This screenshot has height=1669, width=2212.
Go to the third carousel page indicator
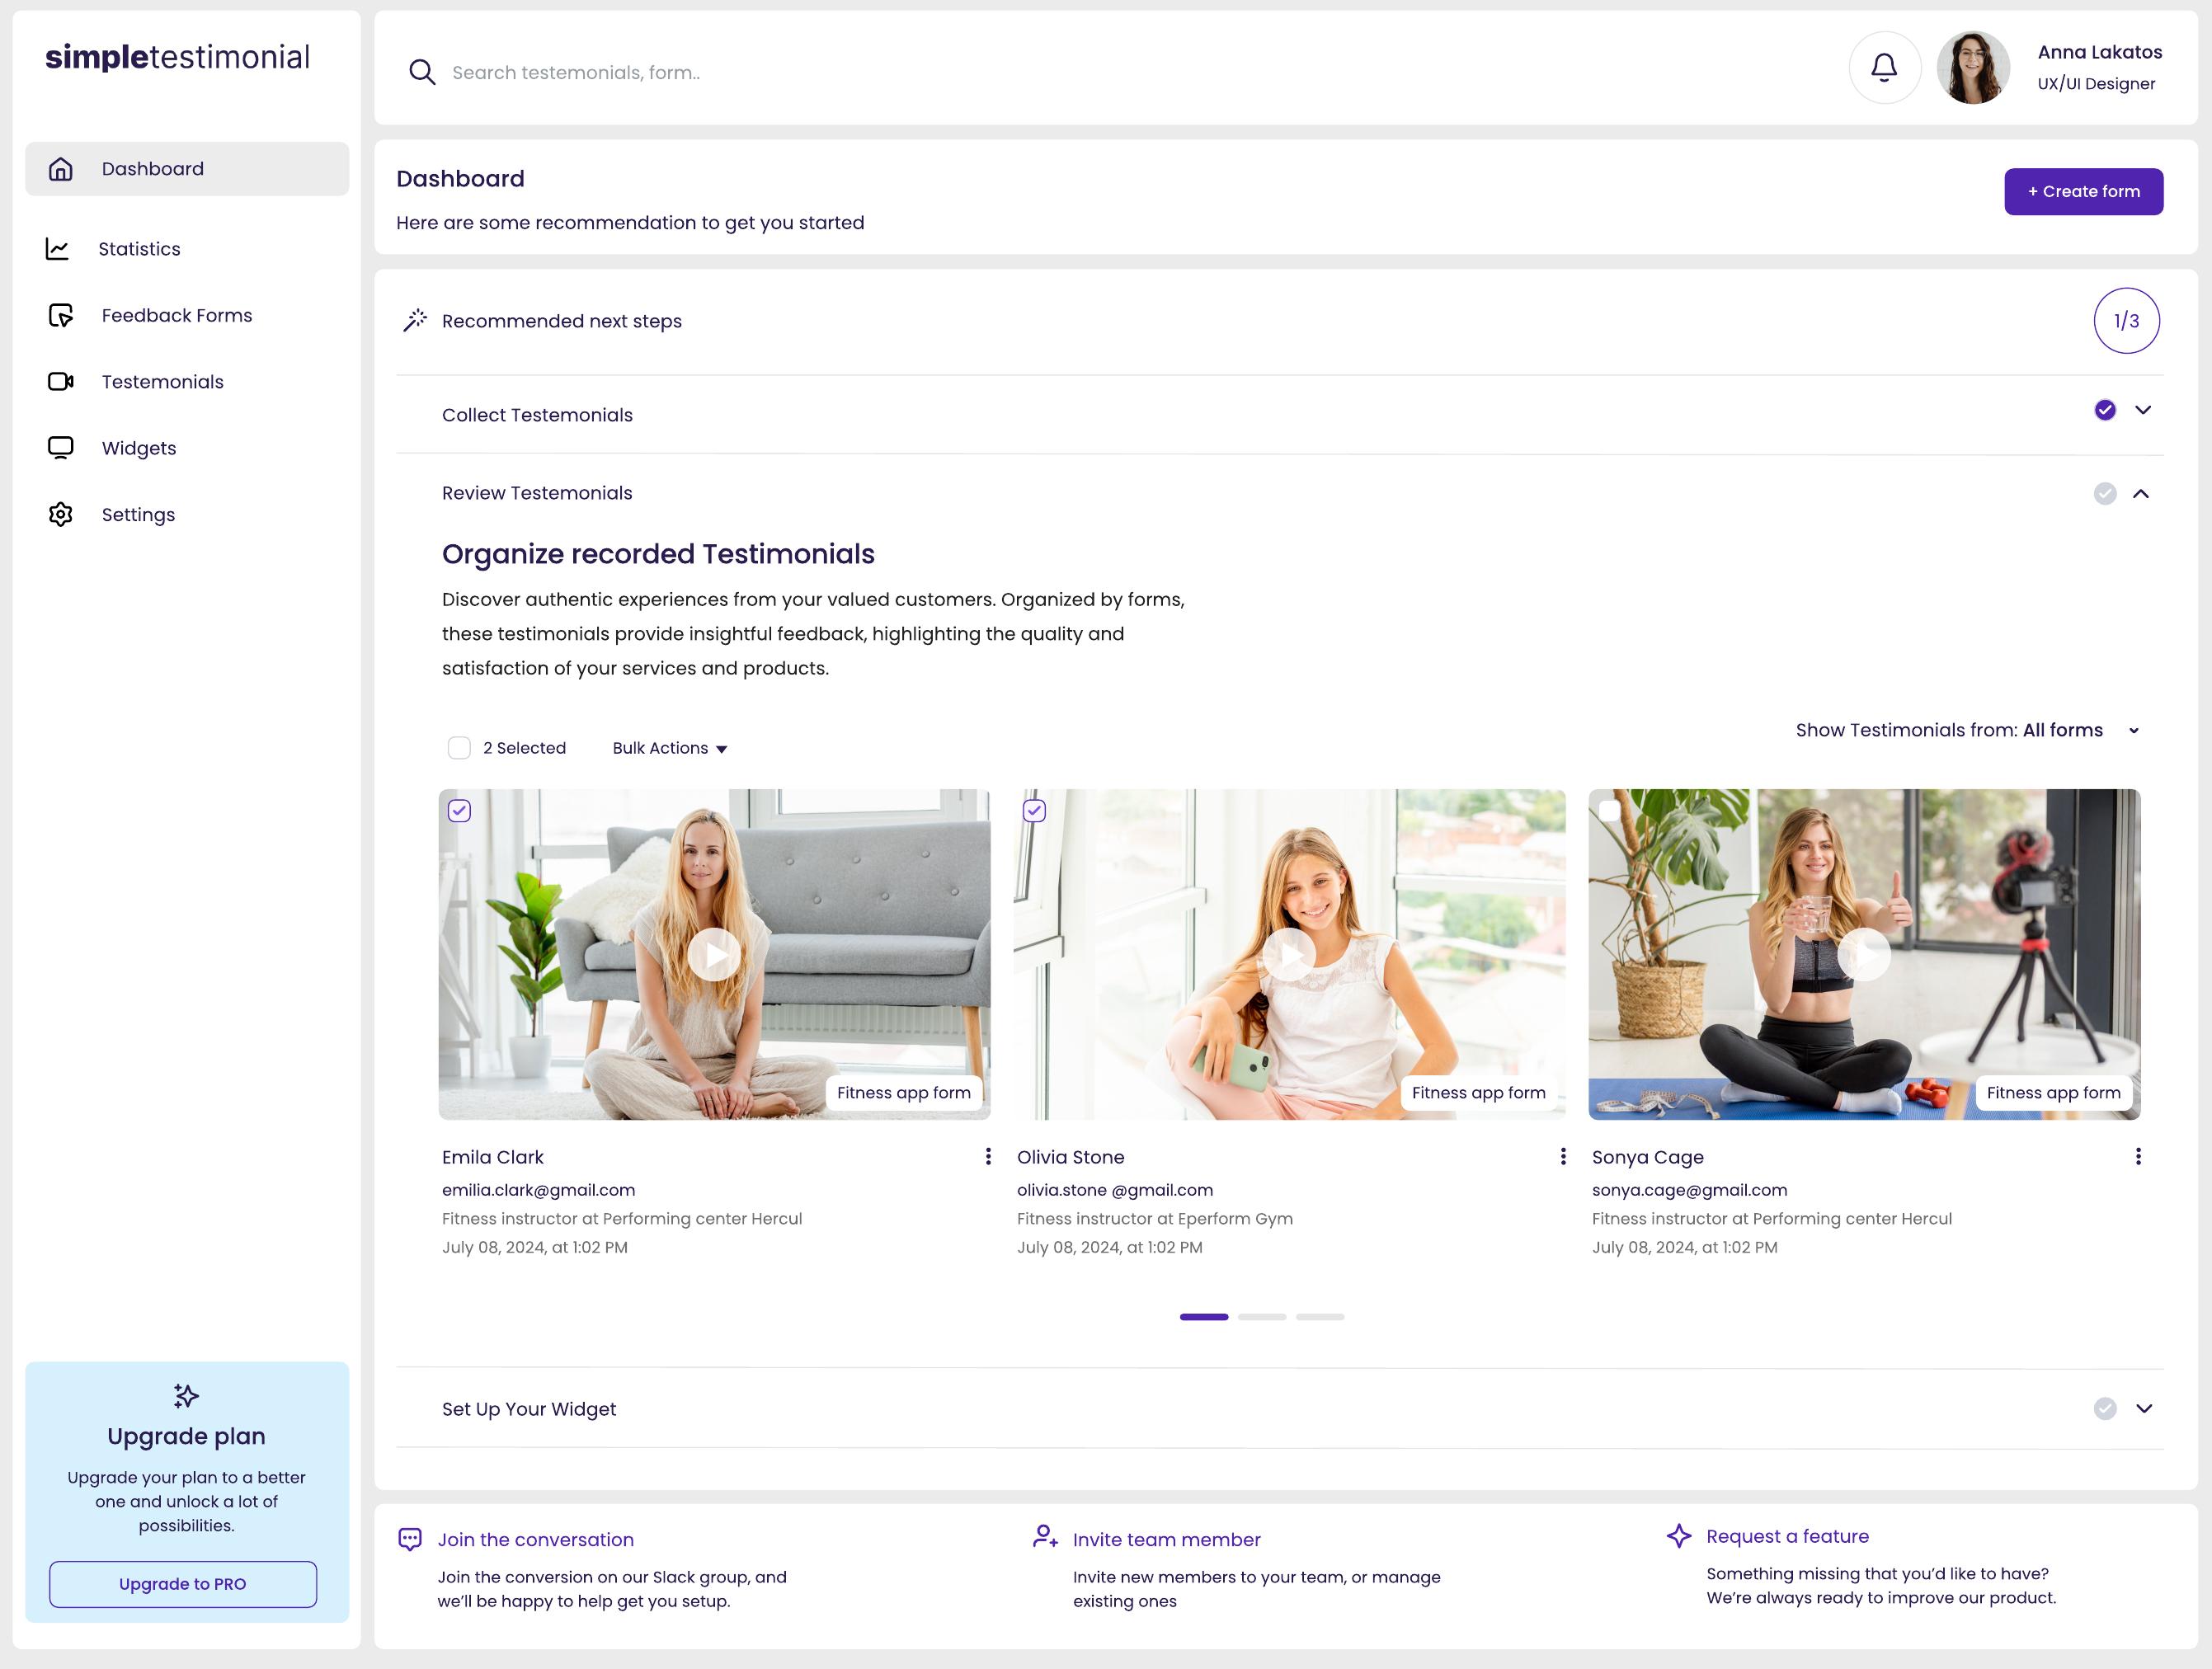point(1319,1317)
